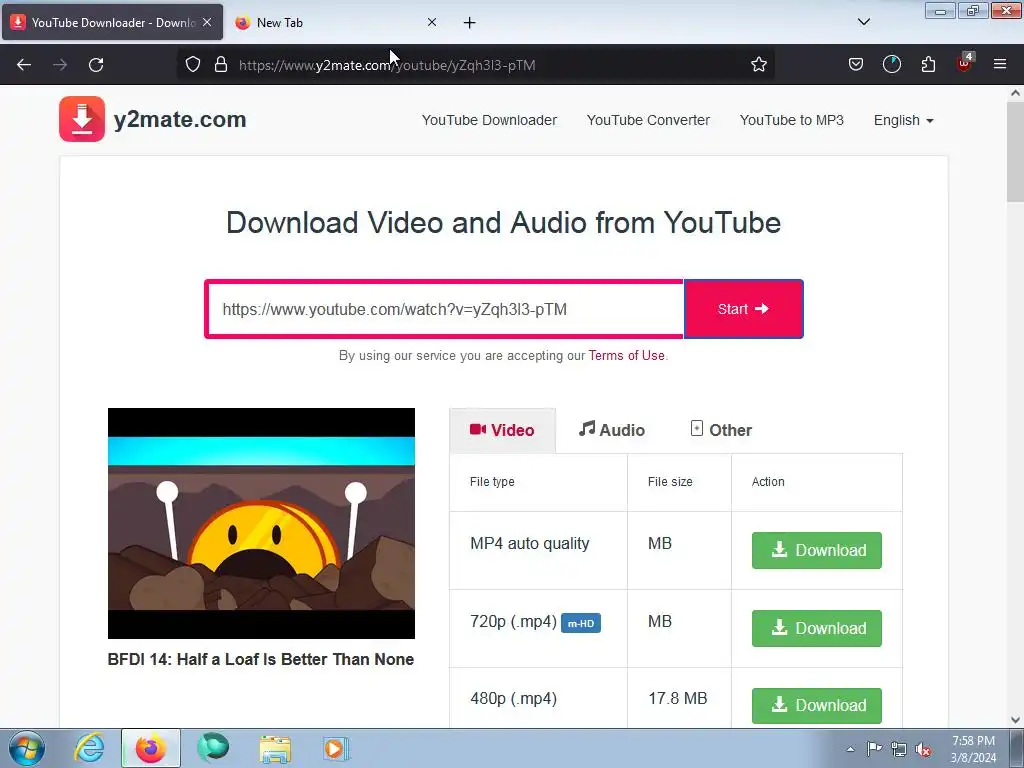The width and height of the screenshot is (1024, 768).
Task: Open the teal globe browser taskbar icon
Action: 213,748
